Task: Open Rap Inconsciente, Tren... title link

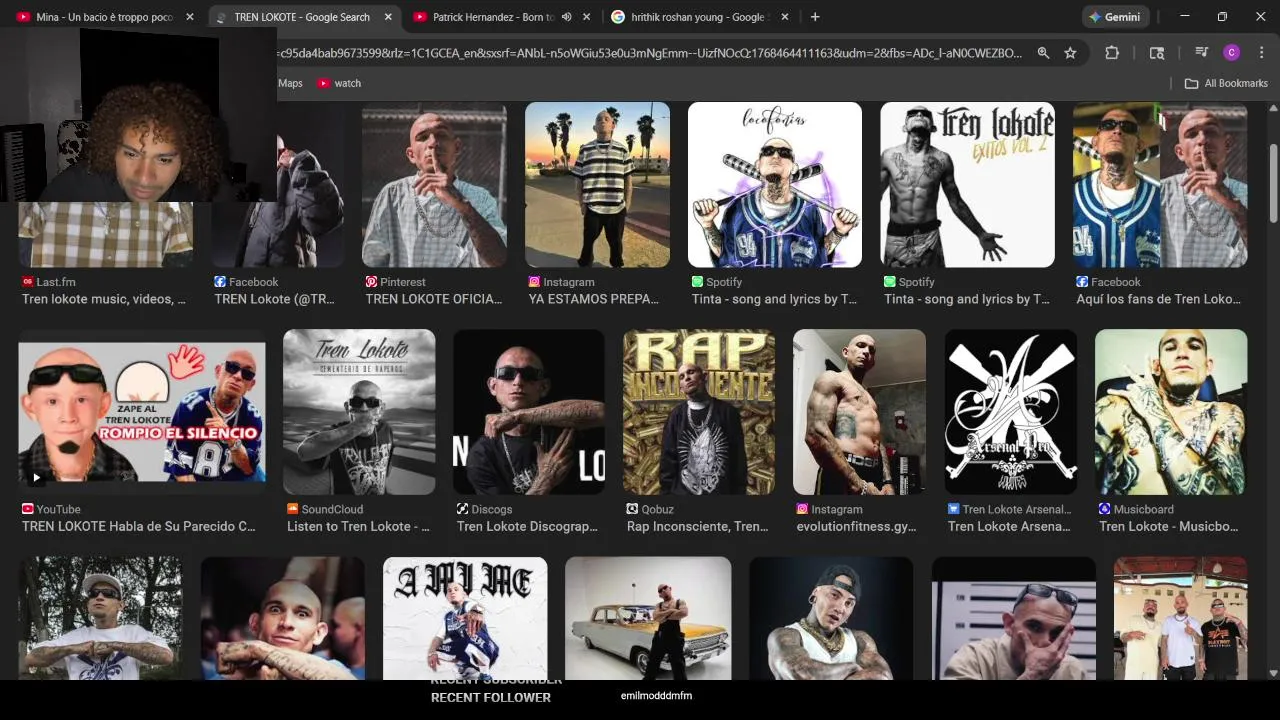Action: click(x=697, y=526)
